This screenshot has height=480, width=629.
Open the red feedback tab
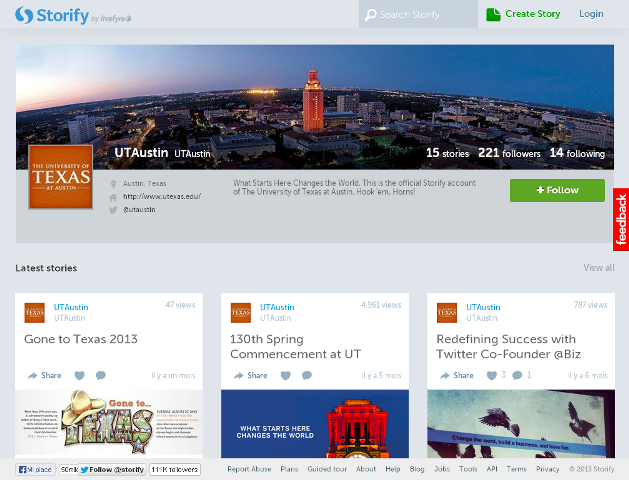pos(621,219)
